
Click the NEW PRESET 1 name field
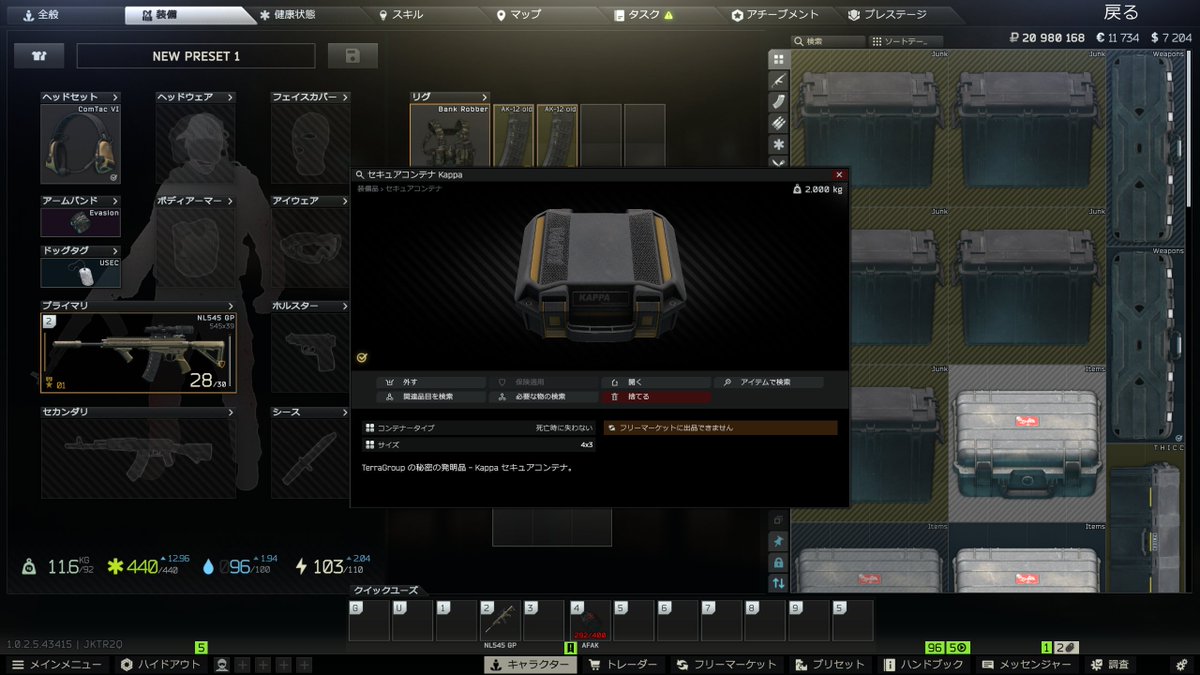[x=196, y=56]
